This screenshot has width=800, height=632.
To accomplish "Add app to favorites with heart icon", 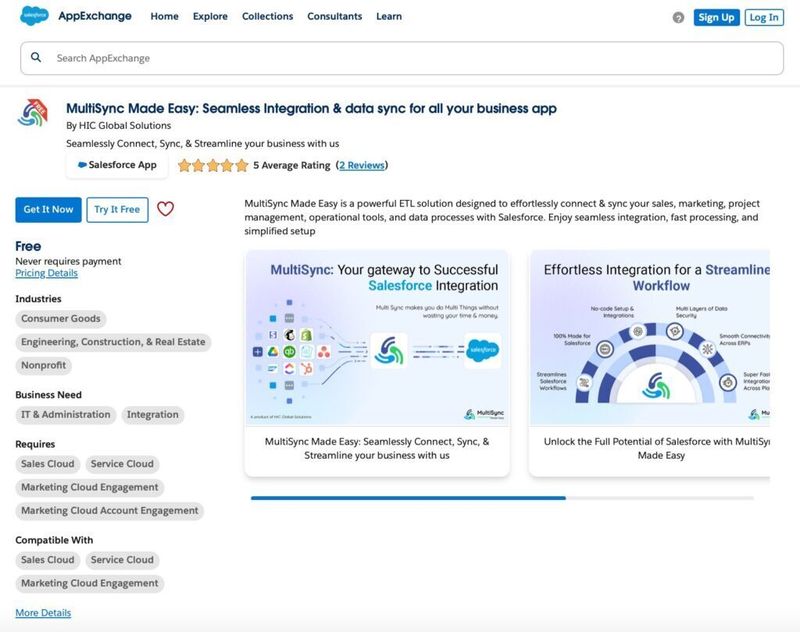I will (x=165, y=209).
